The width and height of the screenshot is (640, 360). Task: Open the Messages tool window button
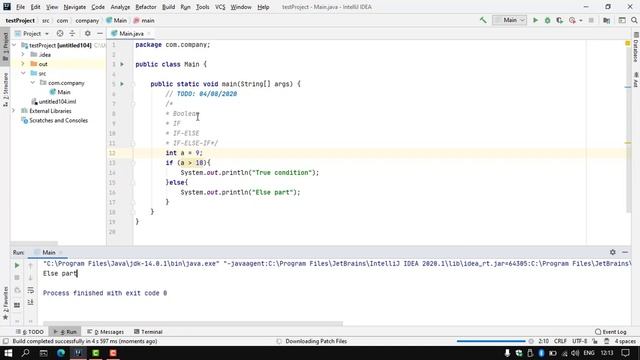pos(105,331)
